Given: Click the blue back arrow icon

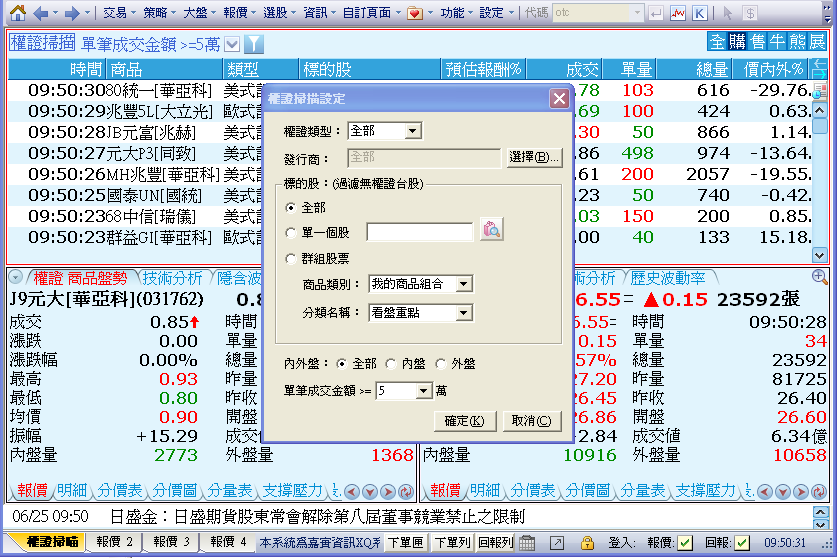Looking at the screenshot, I should point(40,13).
